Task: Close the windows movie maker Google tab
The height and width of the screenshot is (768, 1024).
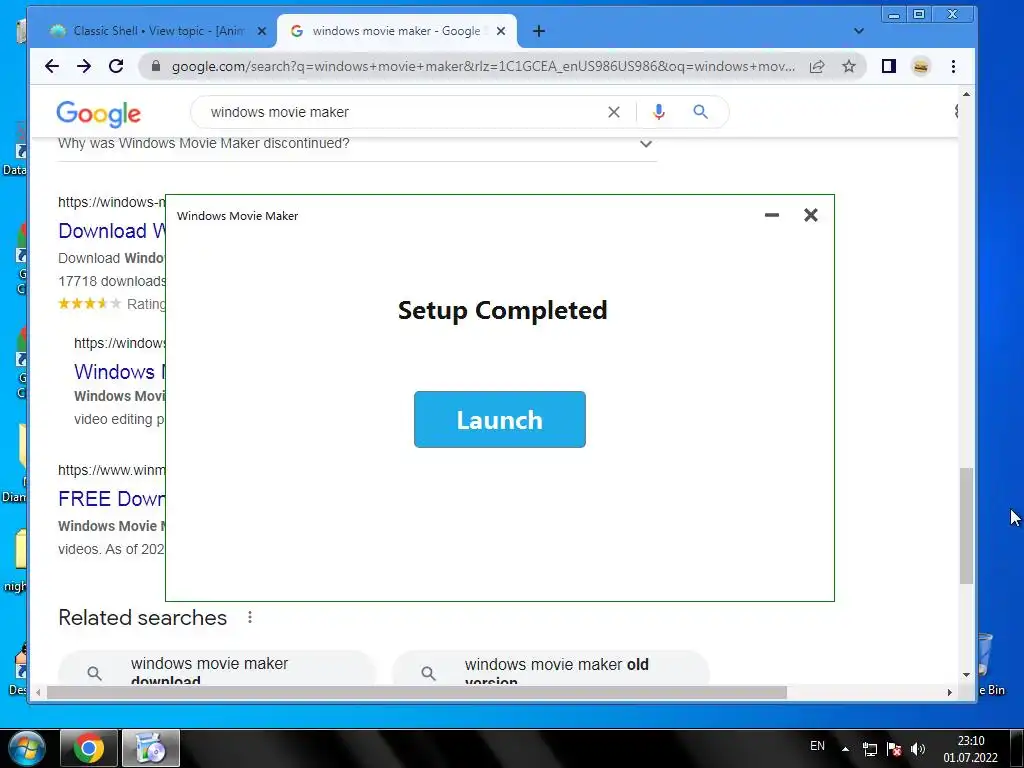Action: coord(501,31)
